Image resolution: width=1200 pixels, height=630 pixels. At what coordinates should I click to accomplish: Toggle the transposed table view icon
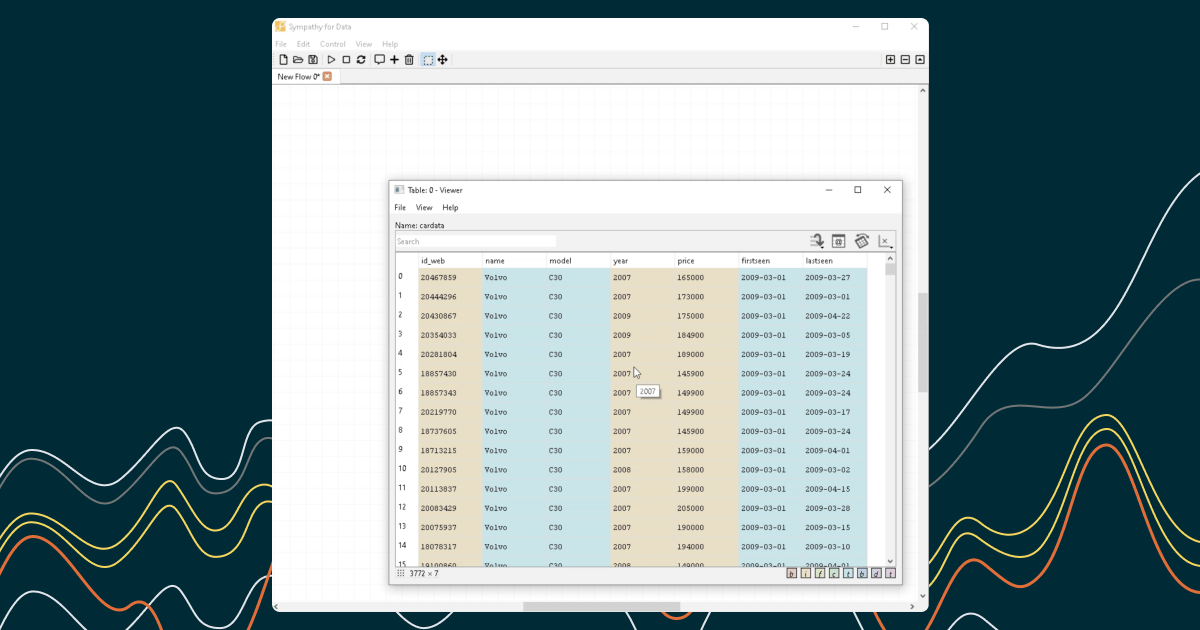point(861,241)
